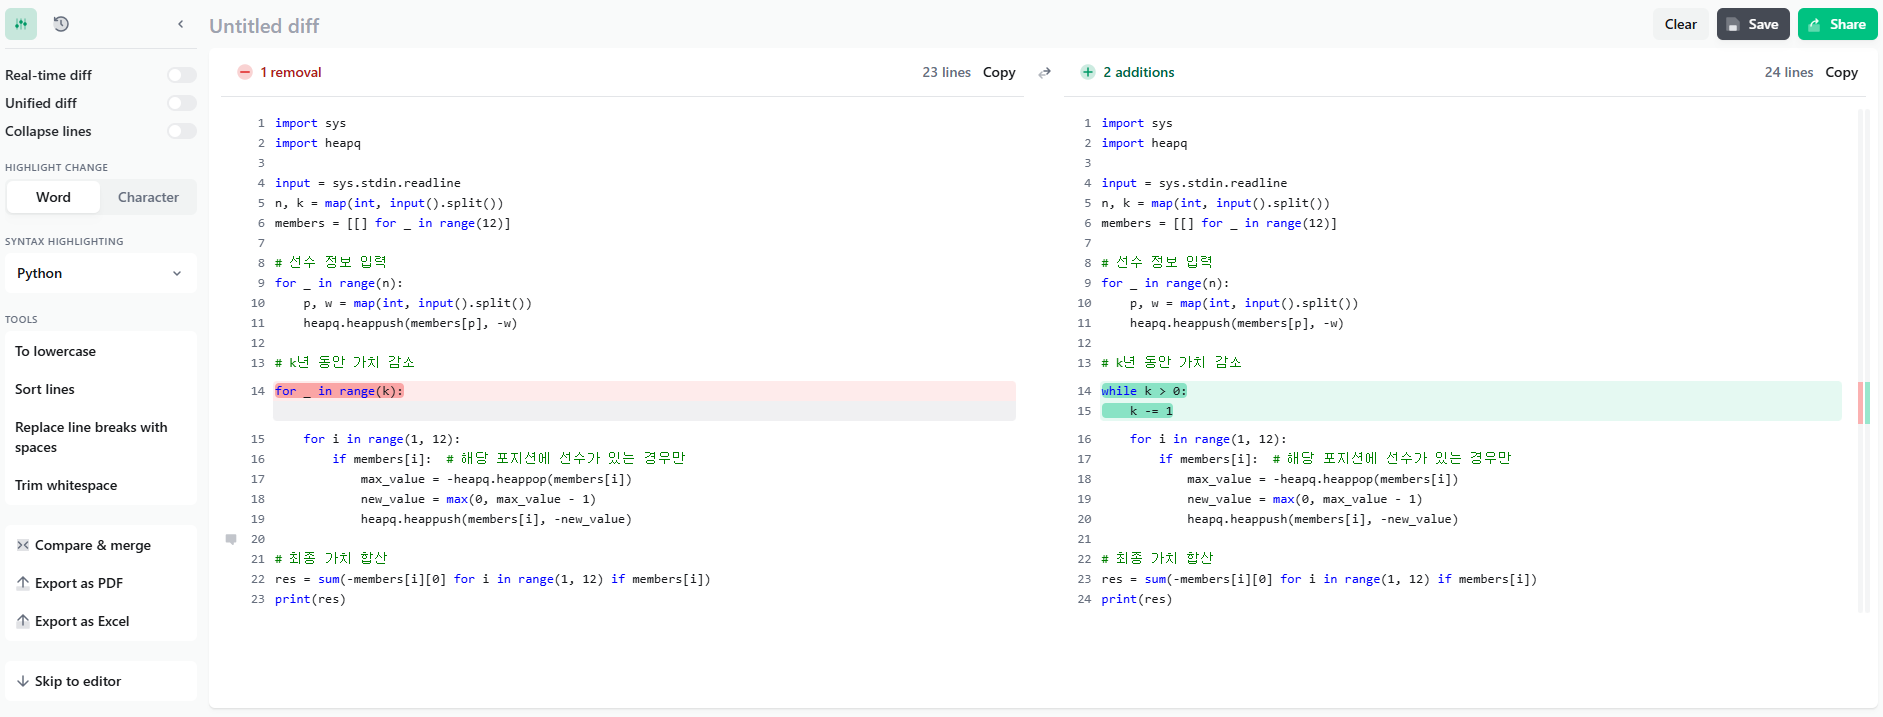Select Replace line breaks with spaces

[100, 437]
